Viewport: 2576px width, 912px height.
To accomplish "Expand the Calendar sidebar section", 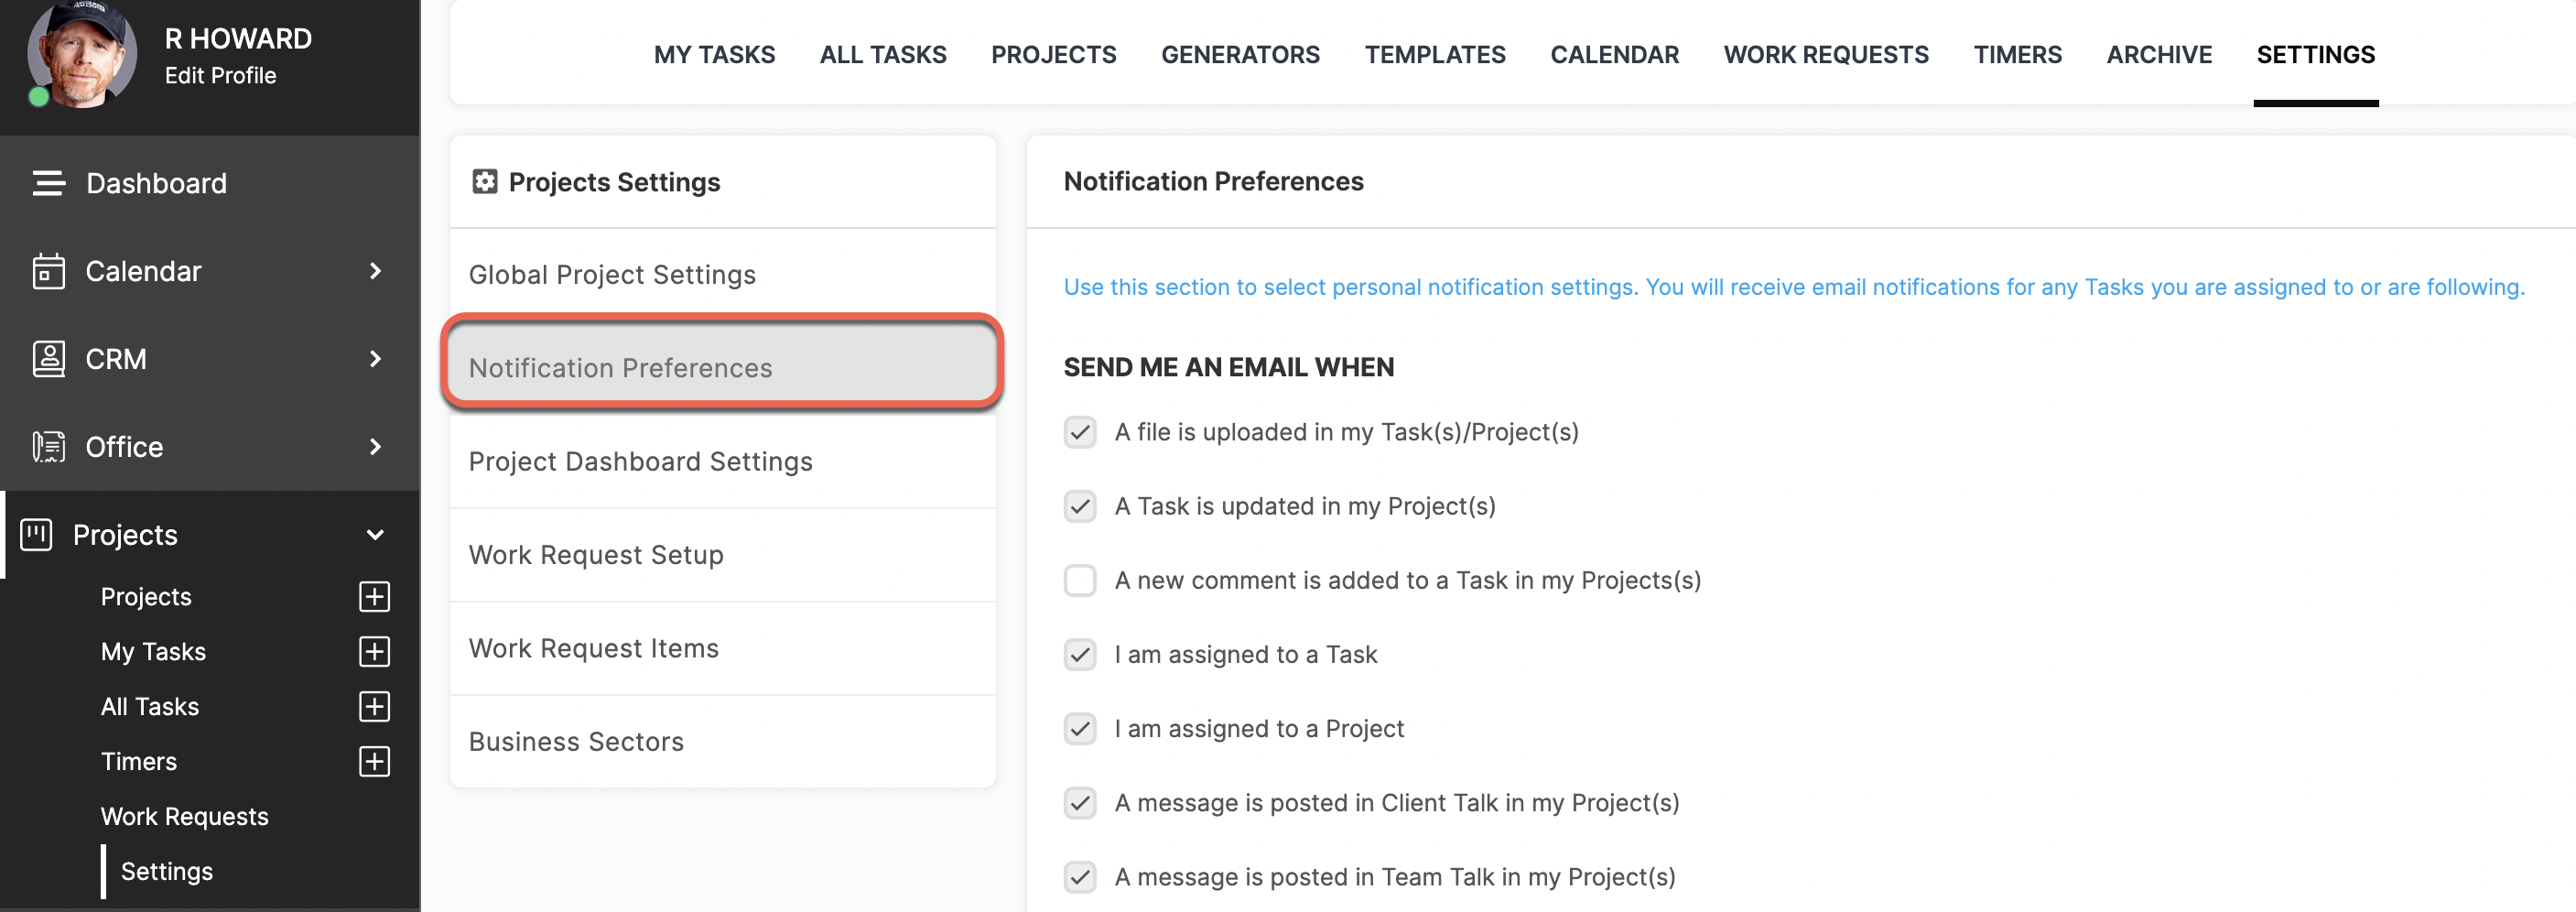I will pos(375,271).
